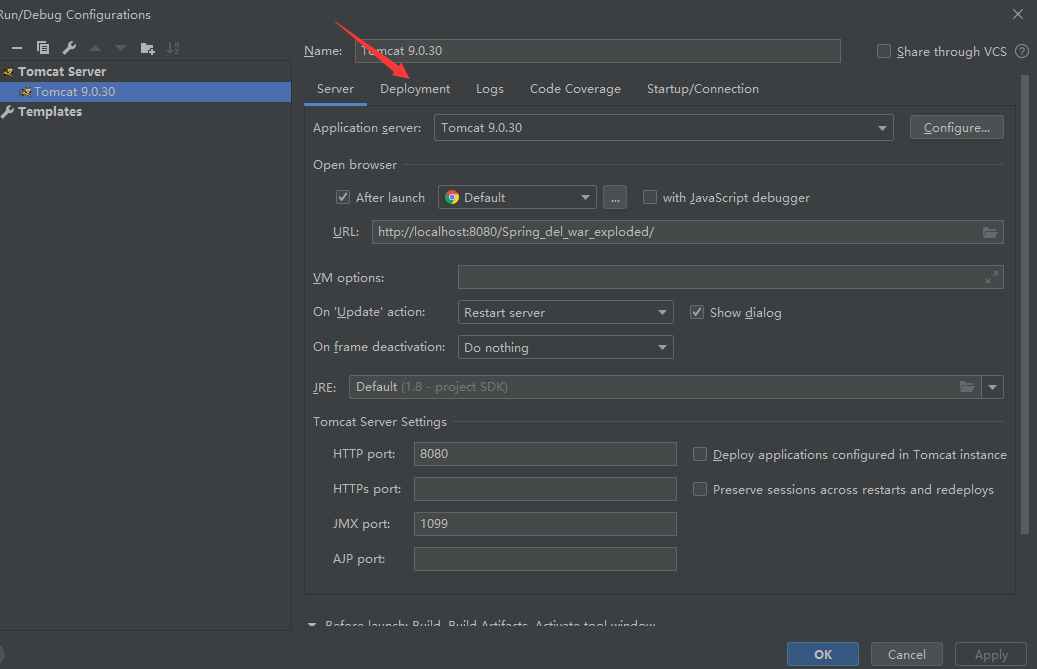Click the URL input field
The height and width of the screenshot is (669, 1037).
[x=687, y=232]
